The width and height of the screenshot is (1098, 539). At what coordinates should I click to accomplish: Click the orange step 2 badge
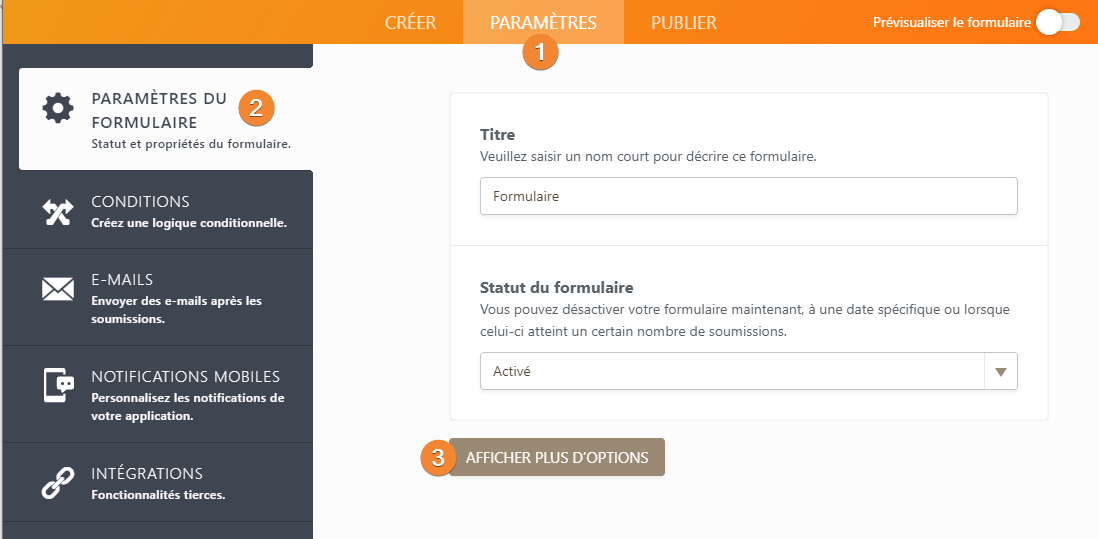click(256, 108)
